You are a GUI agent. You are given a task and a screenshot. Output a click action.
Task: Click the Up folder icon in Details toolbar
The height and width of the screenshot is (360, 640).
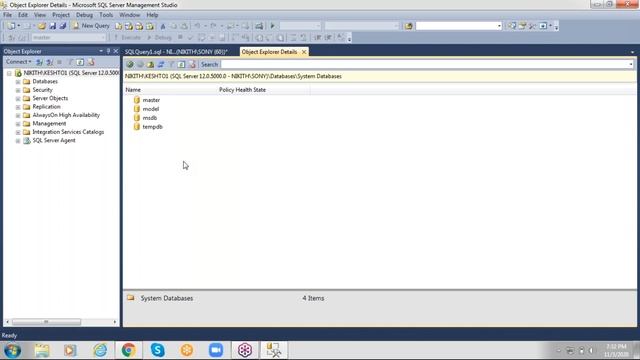150,64
